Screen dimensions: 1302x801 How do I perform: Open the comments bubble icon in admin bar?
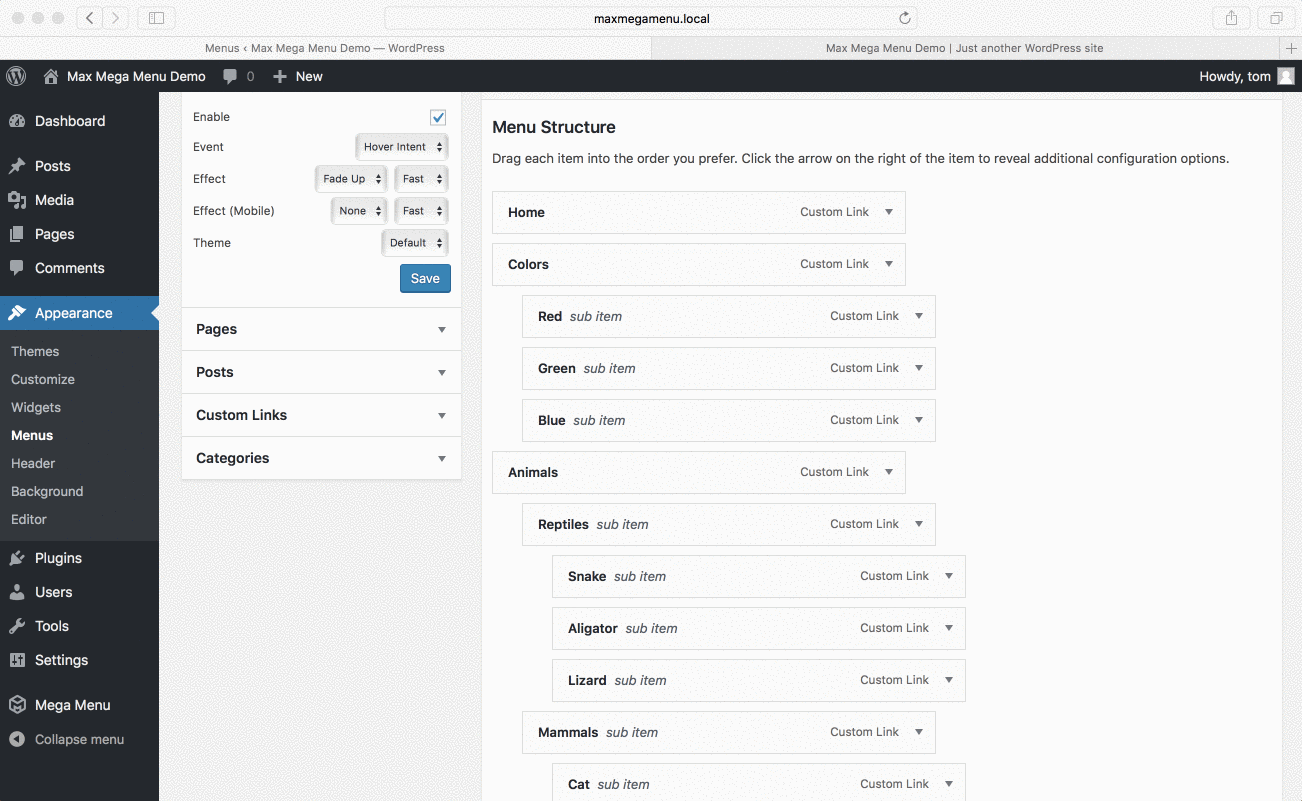(x=231, y=76)
